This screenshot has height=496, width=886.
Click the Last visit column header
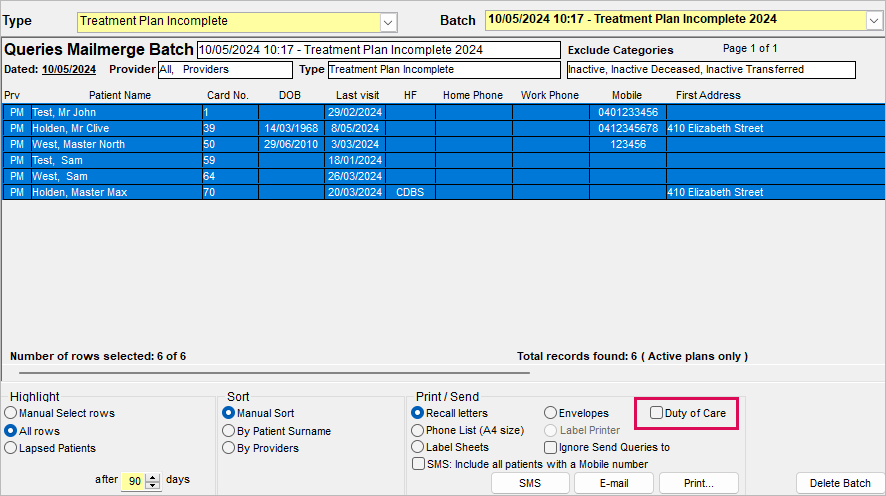point(358,95)
